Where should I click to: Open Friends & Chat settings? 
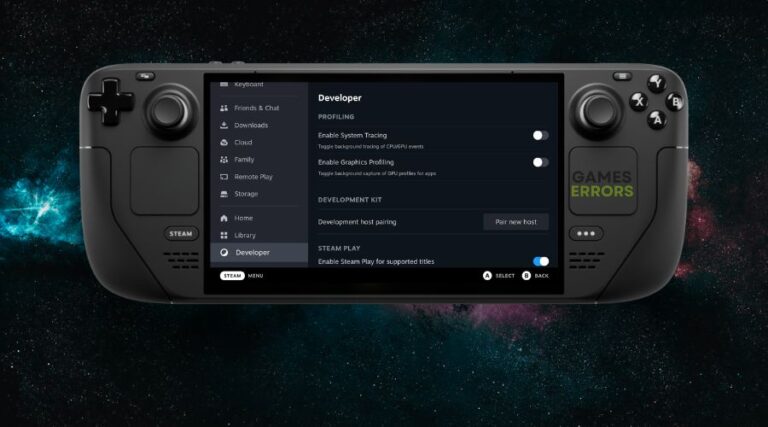(x=259, y=108)
